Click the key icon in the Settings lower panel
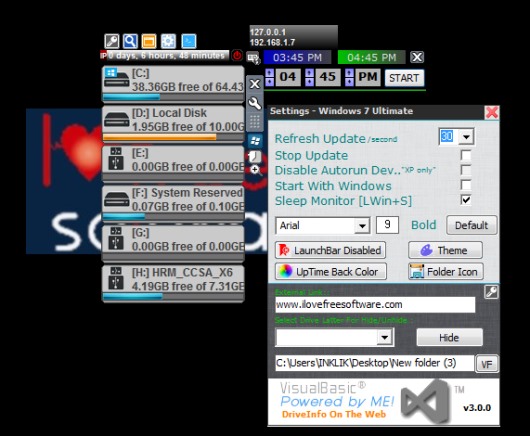Screen dimensions: 530x436 [x=491, y=292]
